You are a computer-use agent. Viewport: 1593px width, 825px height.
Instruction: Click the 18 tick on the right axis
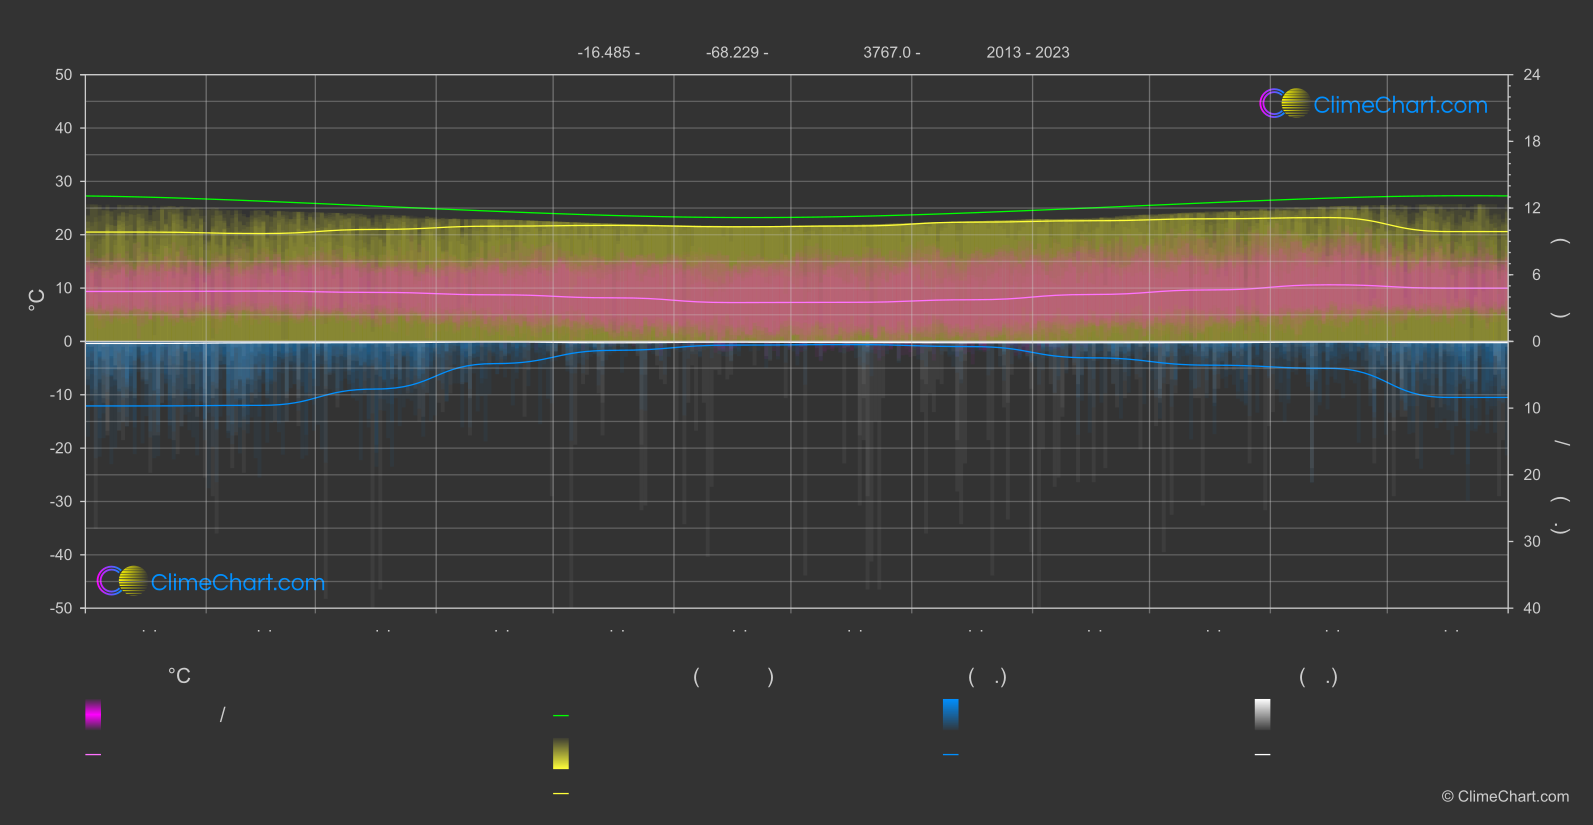pyautogui.click(x=1532, y=142)
